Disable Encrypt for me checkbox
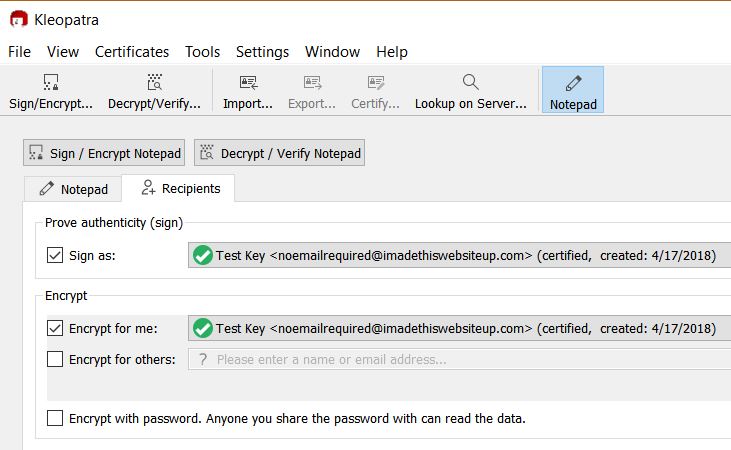Image resolution: width=731 pixels, height=450 pixels. tap(55, 328)
